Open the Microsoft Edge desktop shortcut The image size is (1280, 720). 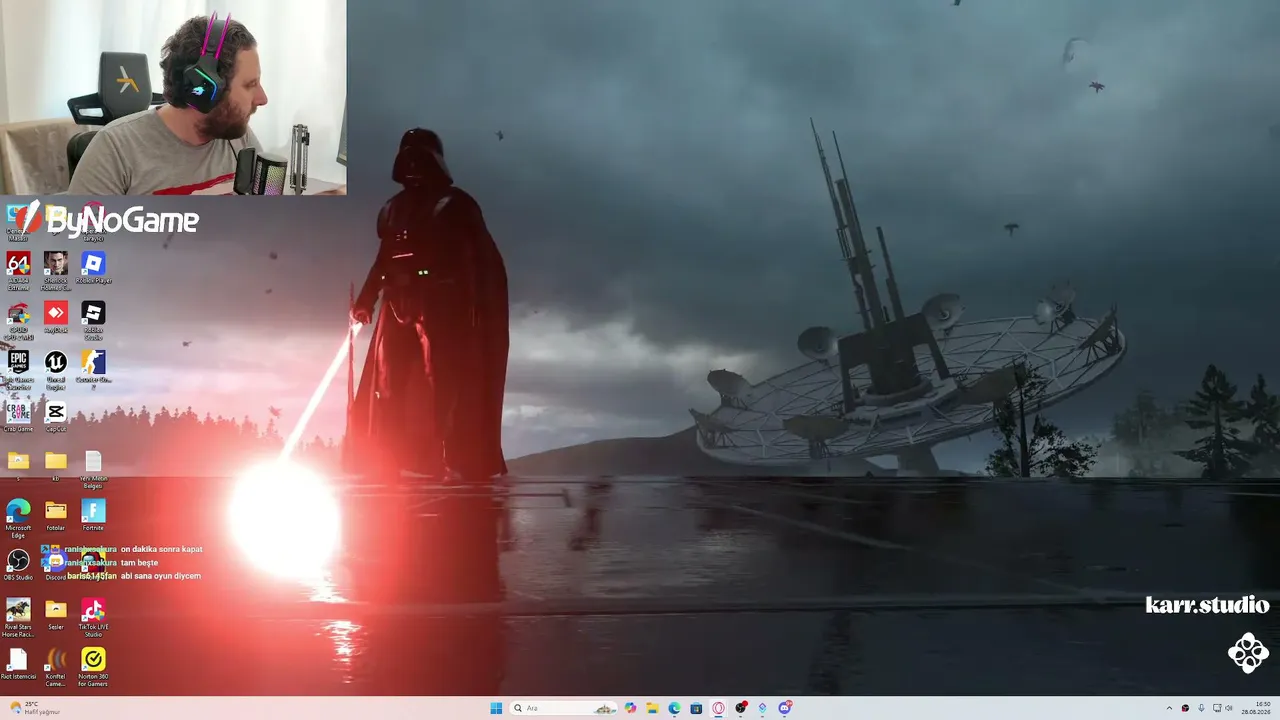[x=18, y=517]
